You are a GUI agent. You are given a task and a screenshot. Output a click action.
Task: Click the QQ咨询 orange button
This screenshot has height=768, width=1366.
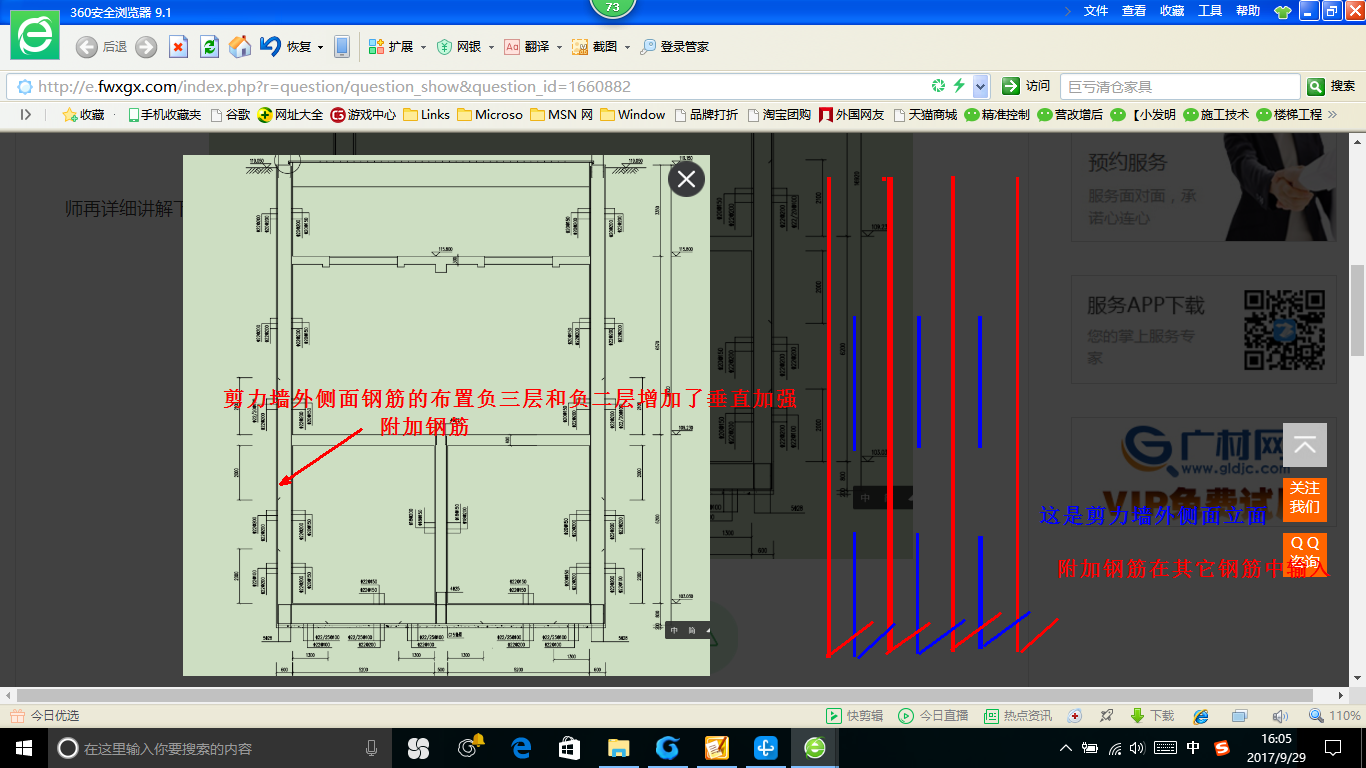coord(1305,553)
